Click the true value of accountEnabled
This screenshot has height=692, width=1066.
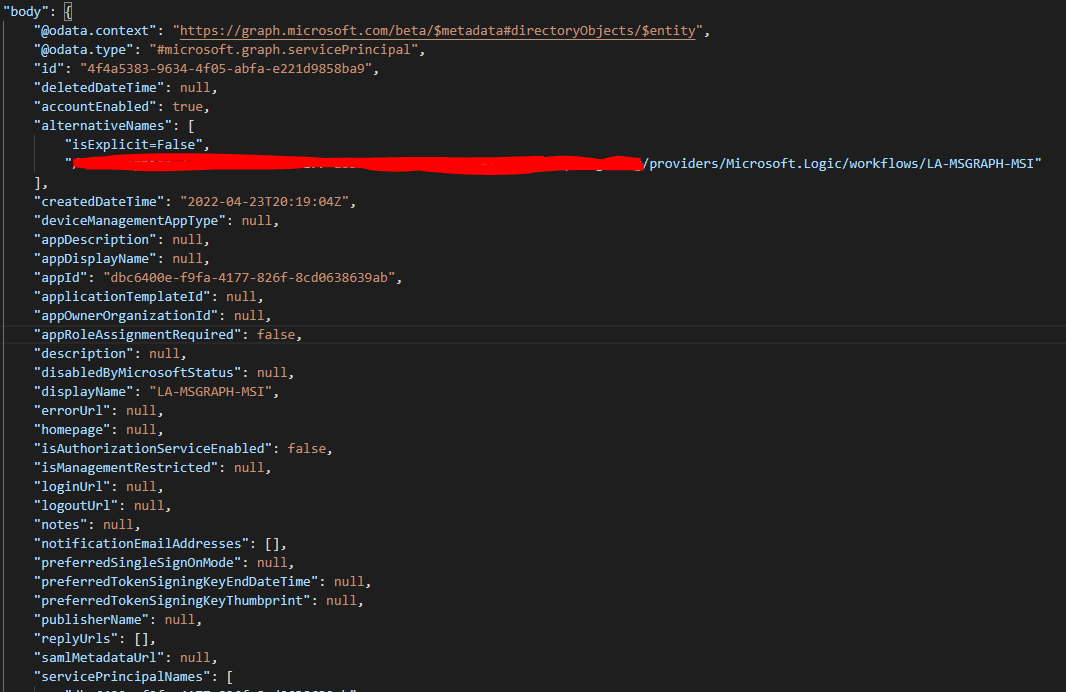[187, 107]
